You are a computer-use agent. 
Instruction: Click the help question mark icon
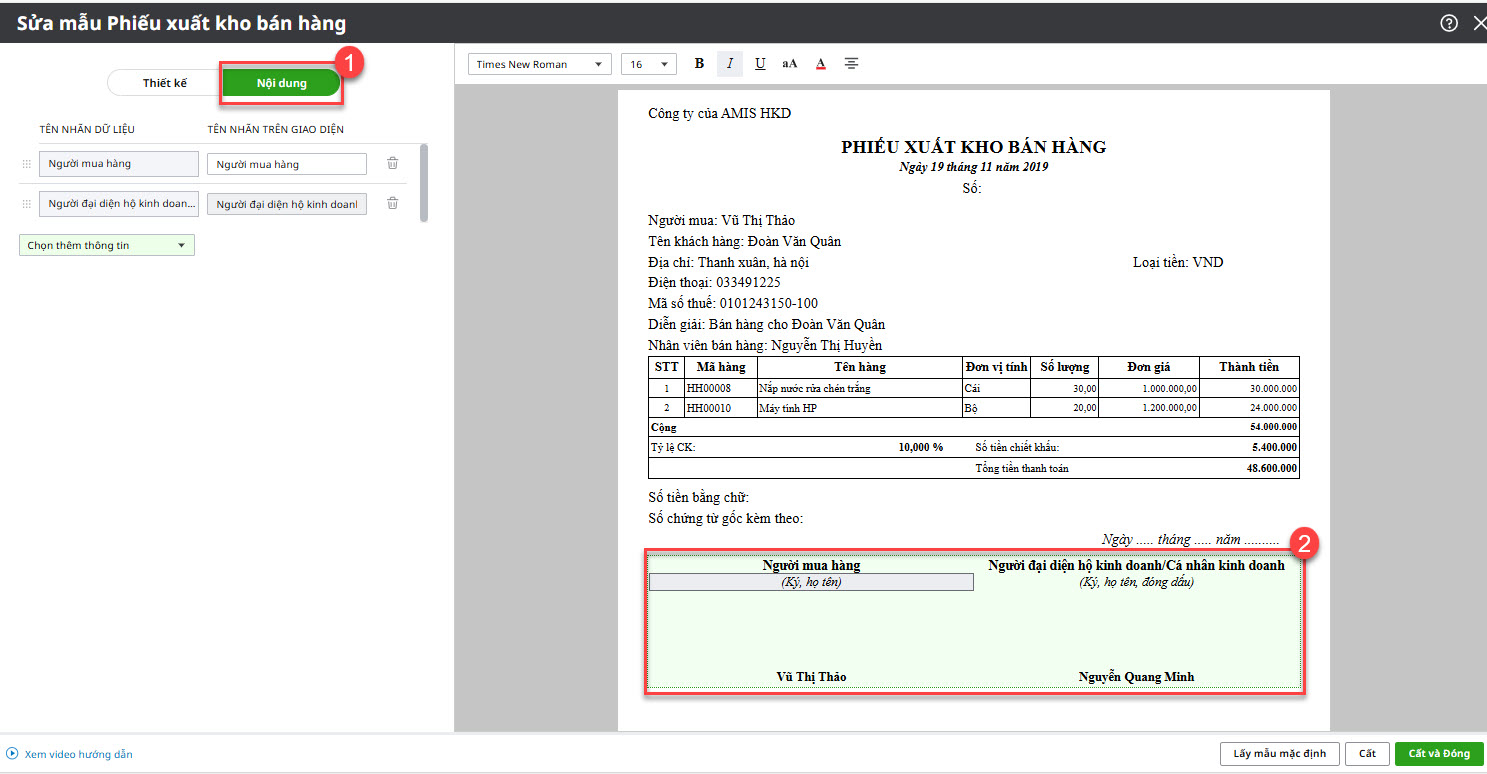[x=1449, y=24]
